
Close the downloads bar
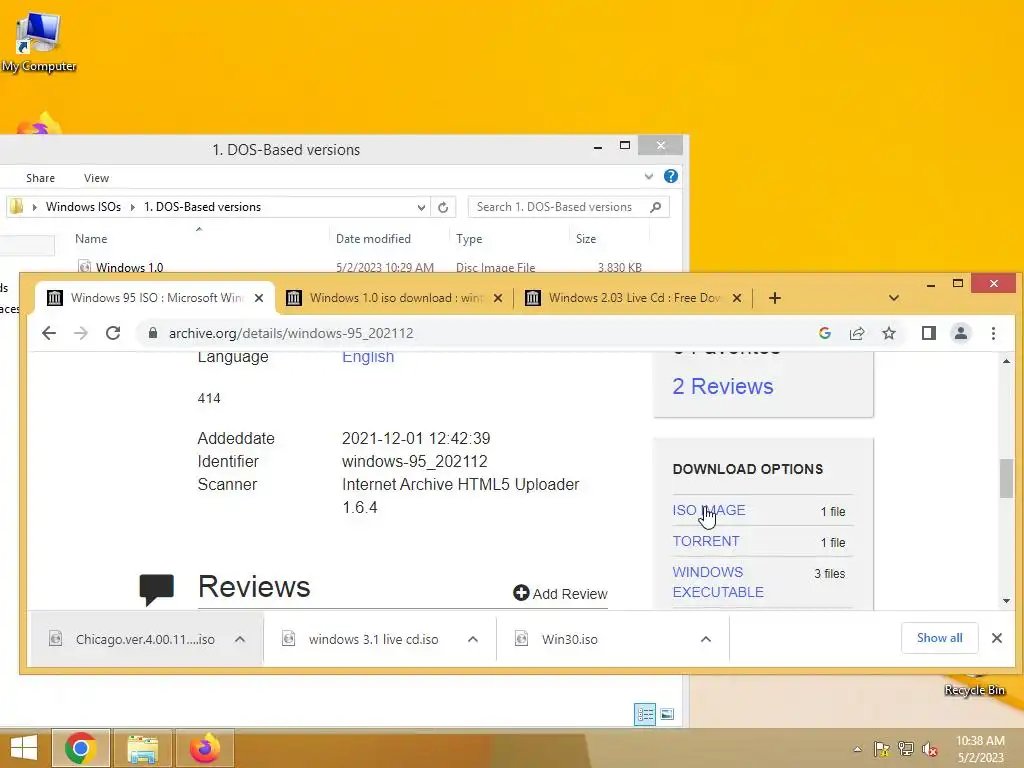(997, 638)
